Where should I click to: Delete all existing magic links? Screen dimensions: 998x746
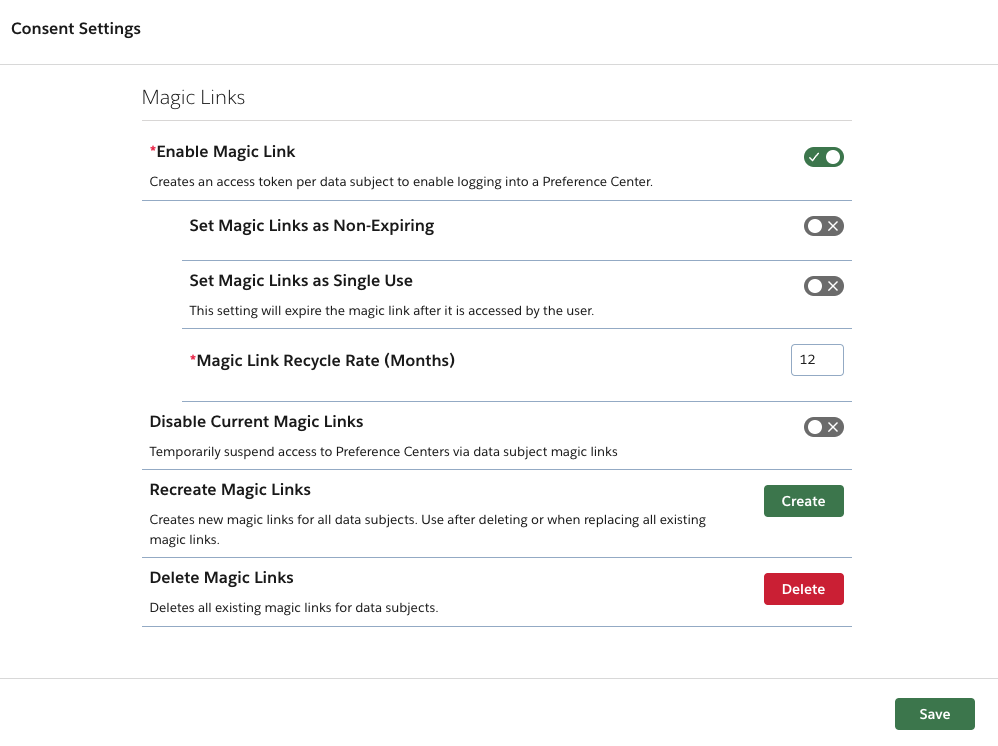pyautogui.click(x=803, y=589)
